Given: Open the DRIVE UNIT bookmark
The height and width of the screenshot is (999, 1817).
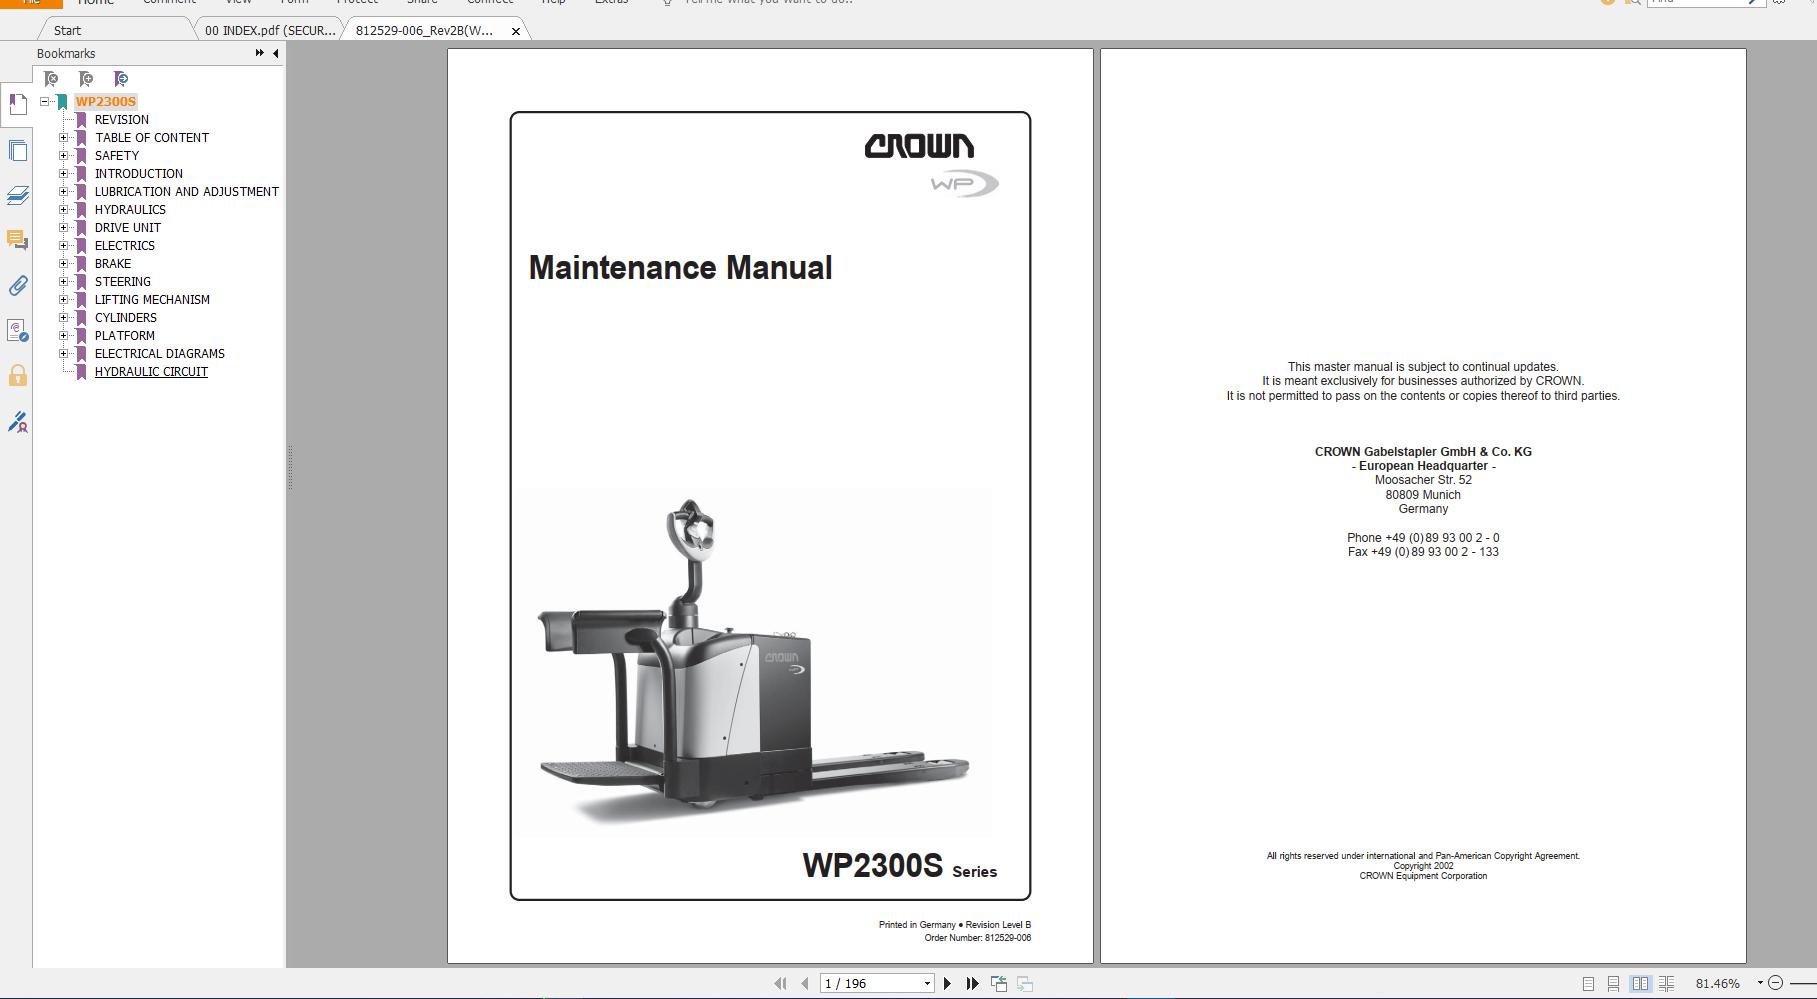Looking at the screenshot, I should click(x=127, y=227).
